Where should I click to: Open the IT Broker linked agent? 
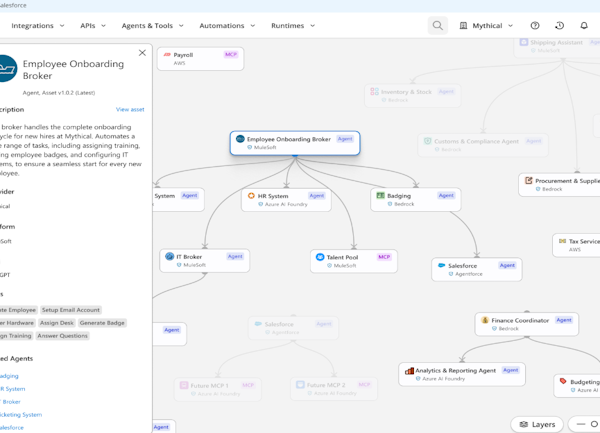(x=10, y=402)
